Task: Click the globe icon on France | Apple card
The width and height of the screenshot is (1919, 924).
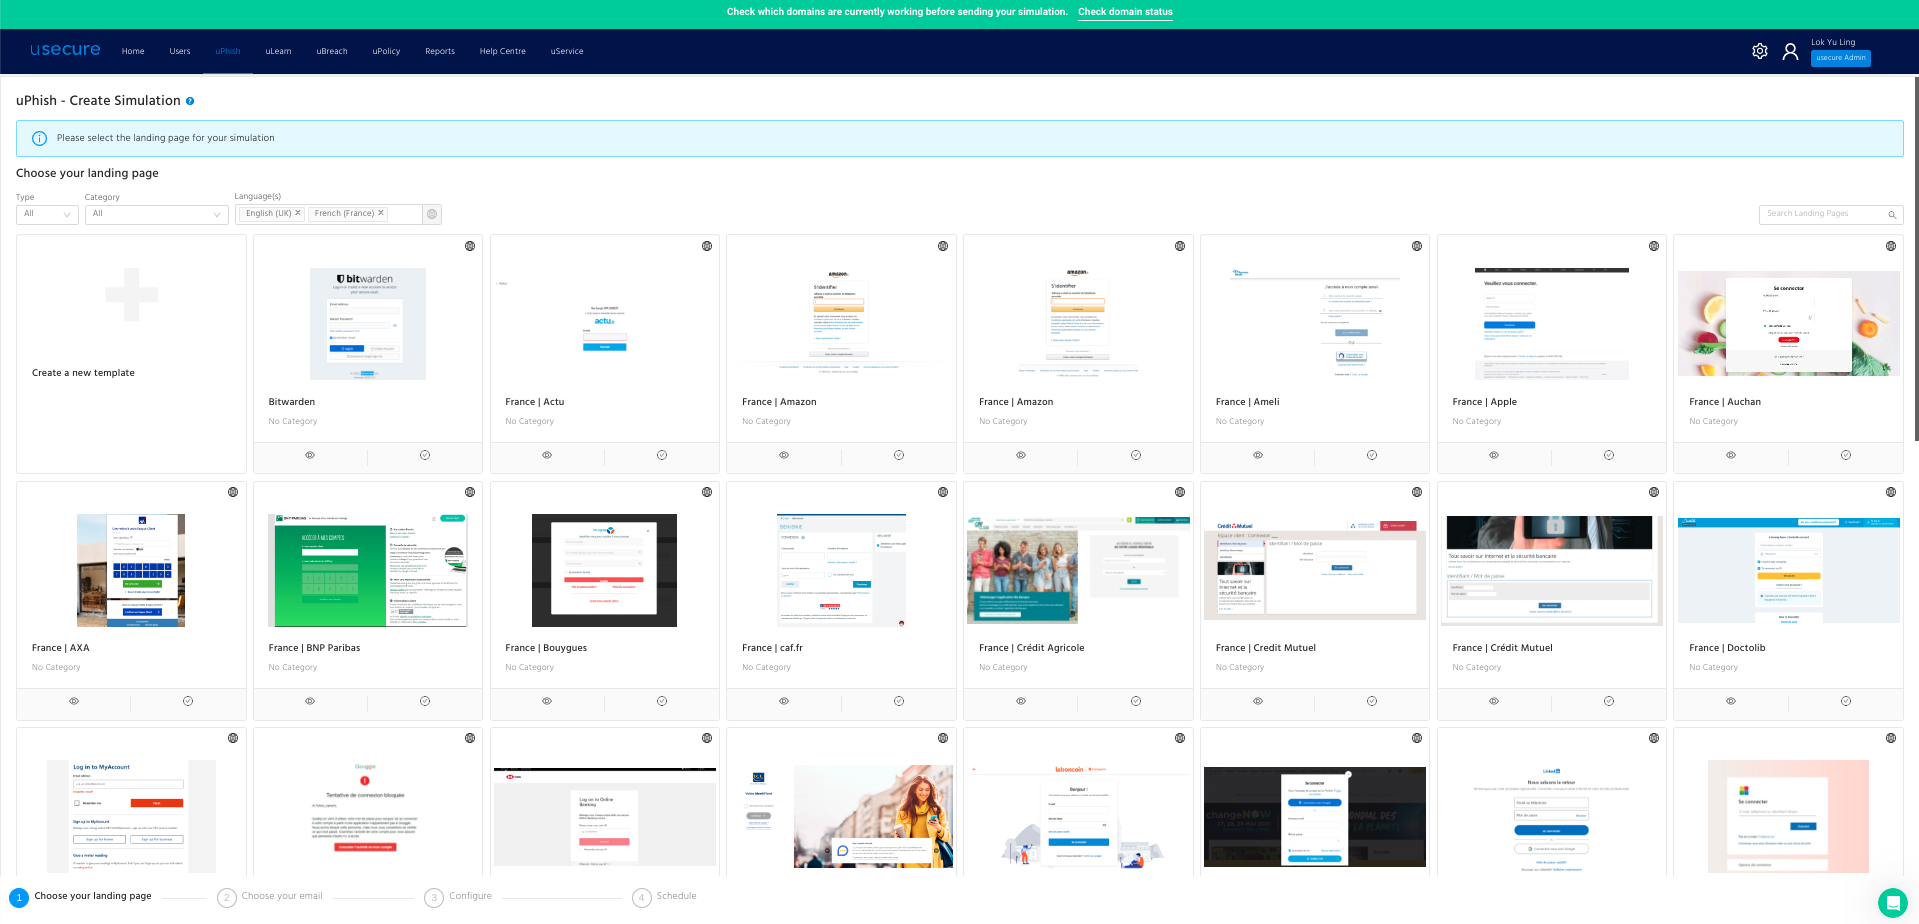Action: click(1654, 246)
